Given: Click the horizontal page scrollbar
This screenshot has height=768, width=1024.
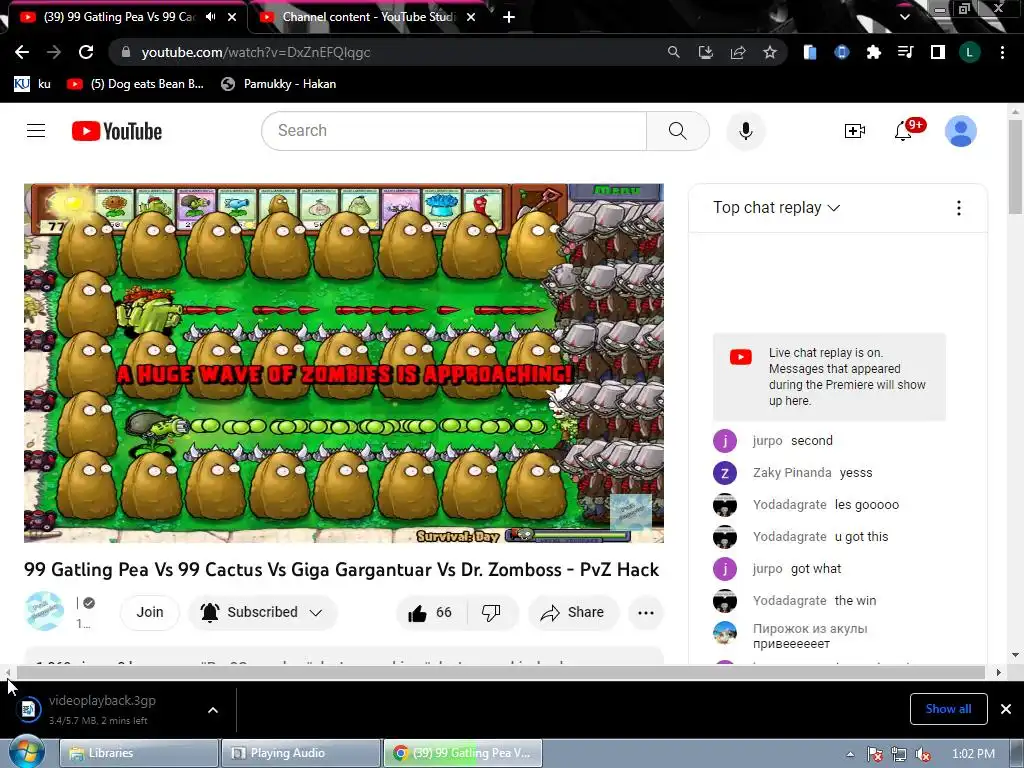Looking at the screenshot, I should pos(501,672).
